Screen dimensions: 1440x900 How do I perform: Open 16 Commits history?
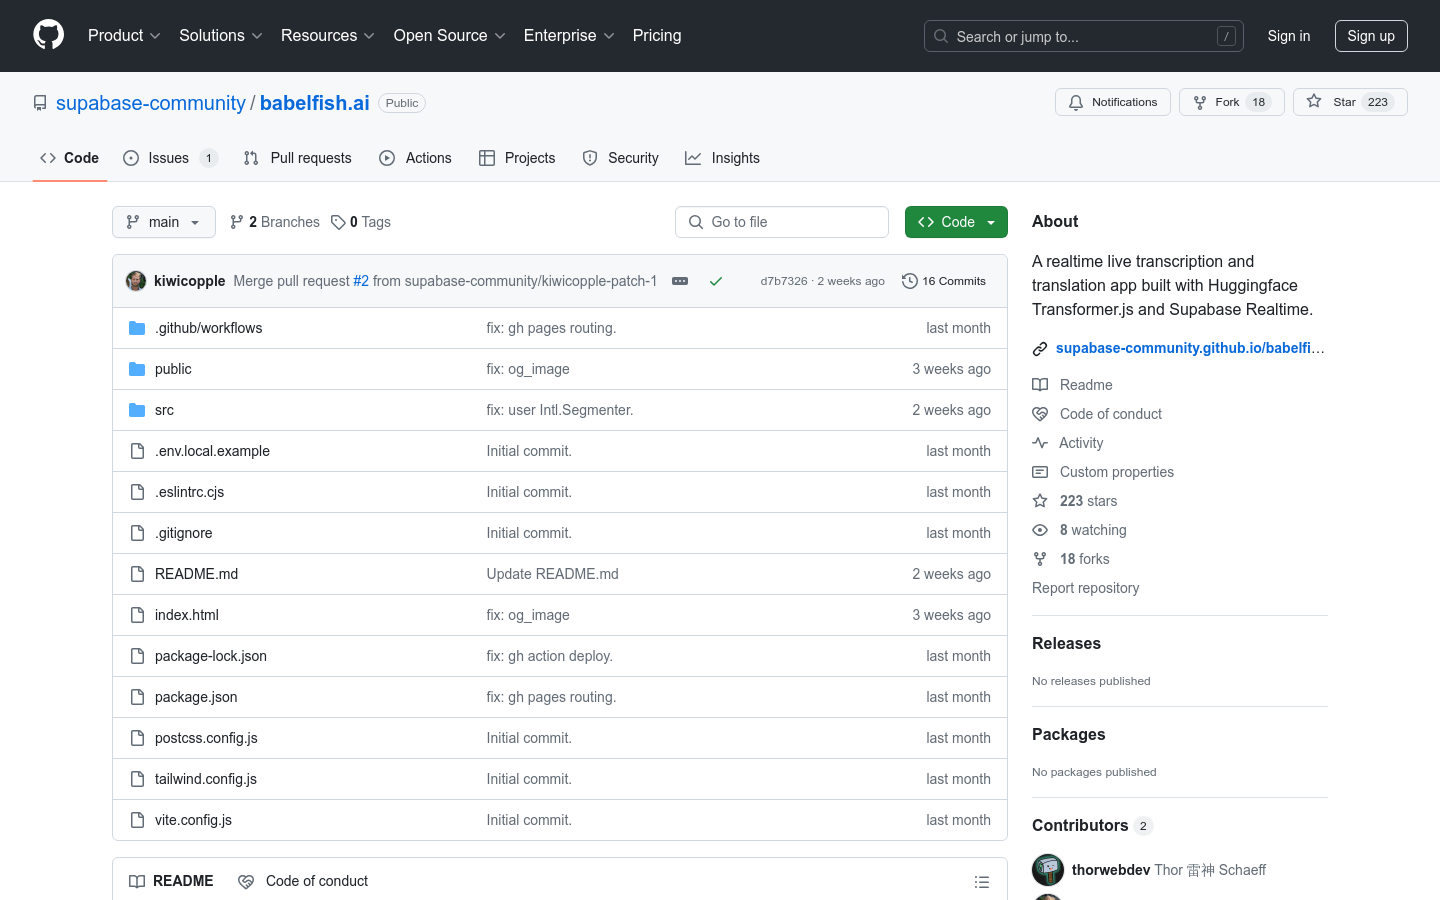[x=944, y=281]
